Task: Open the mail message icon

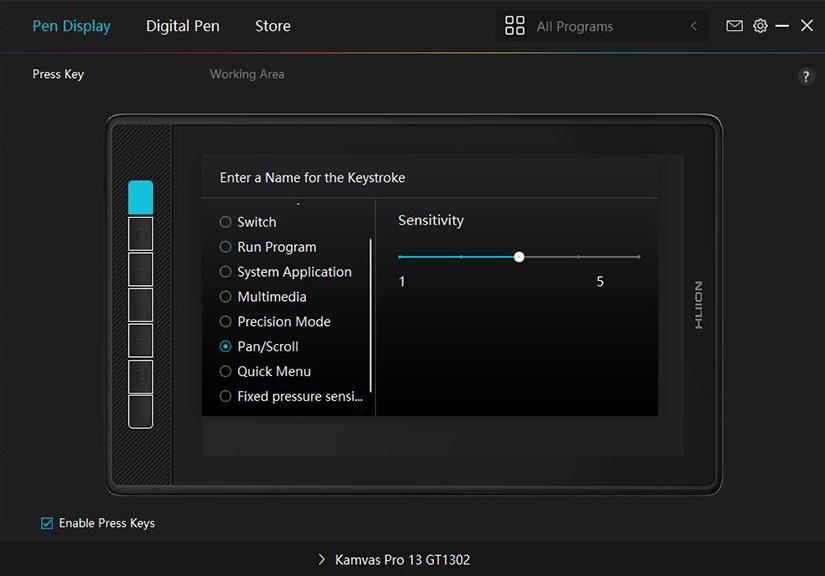Action: pos(734,26)
